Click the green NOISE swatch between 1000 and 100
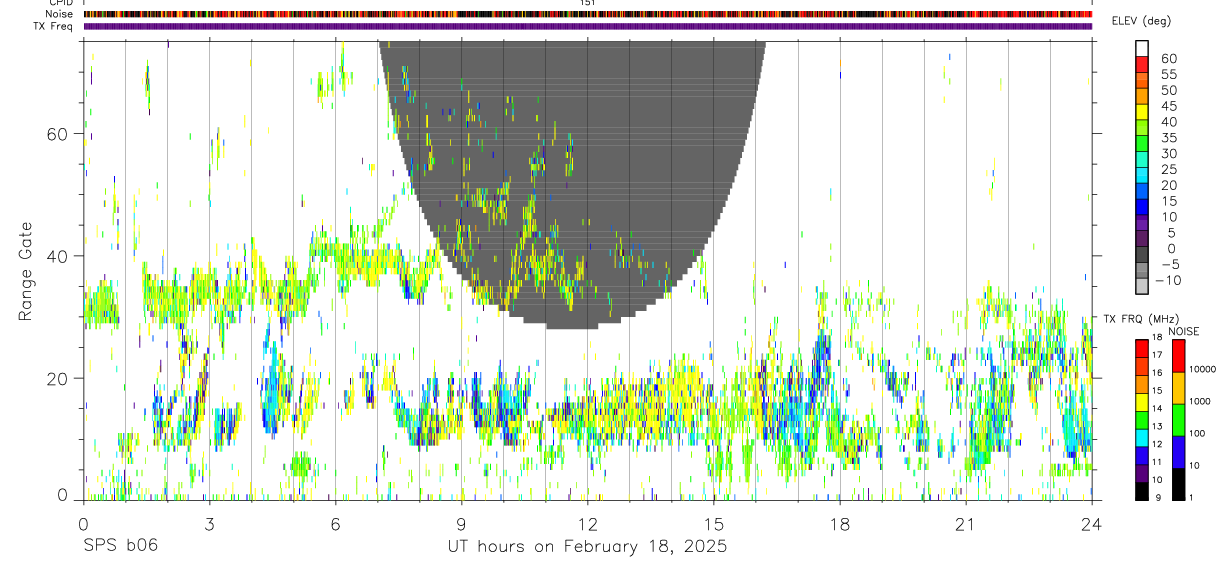The image size is (1228, 567). [x=1178, y=419]
